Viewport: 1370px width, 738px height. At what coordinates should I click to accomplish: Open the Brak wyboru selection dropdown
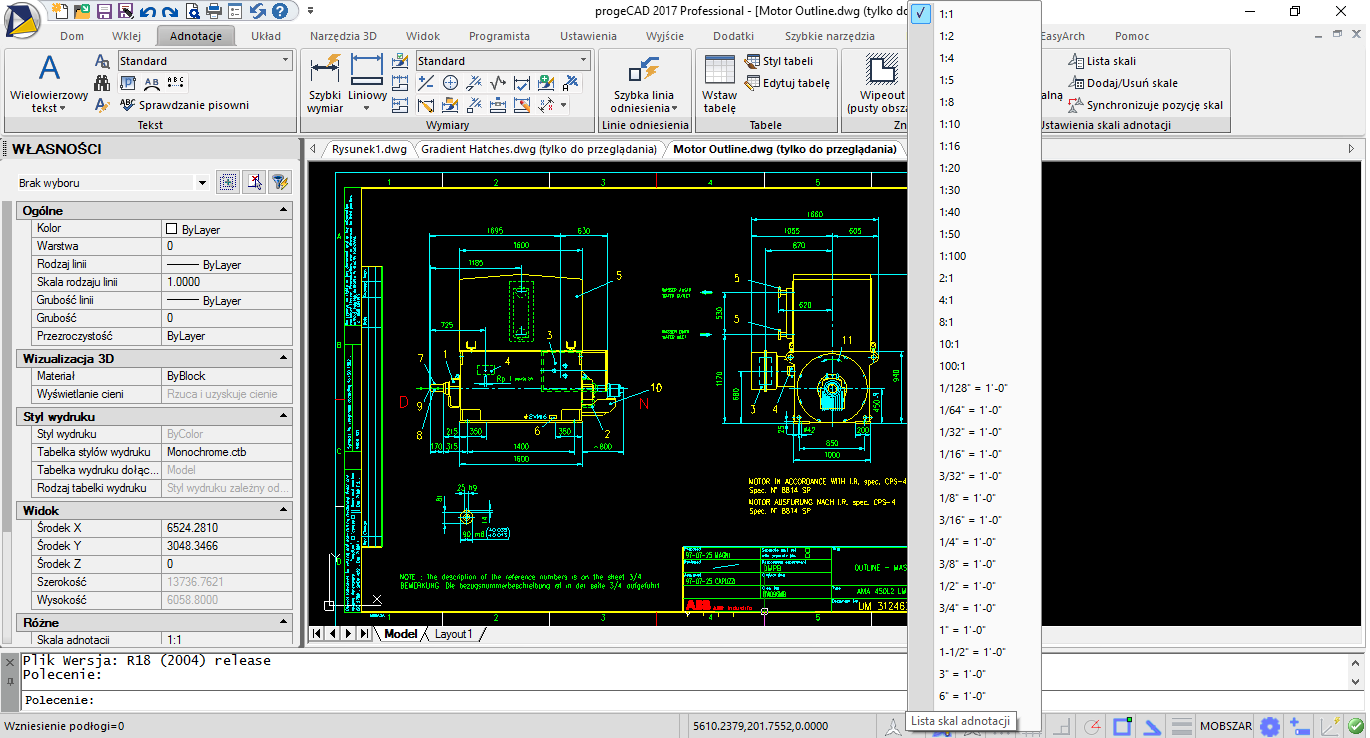(202, 183)
